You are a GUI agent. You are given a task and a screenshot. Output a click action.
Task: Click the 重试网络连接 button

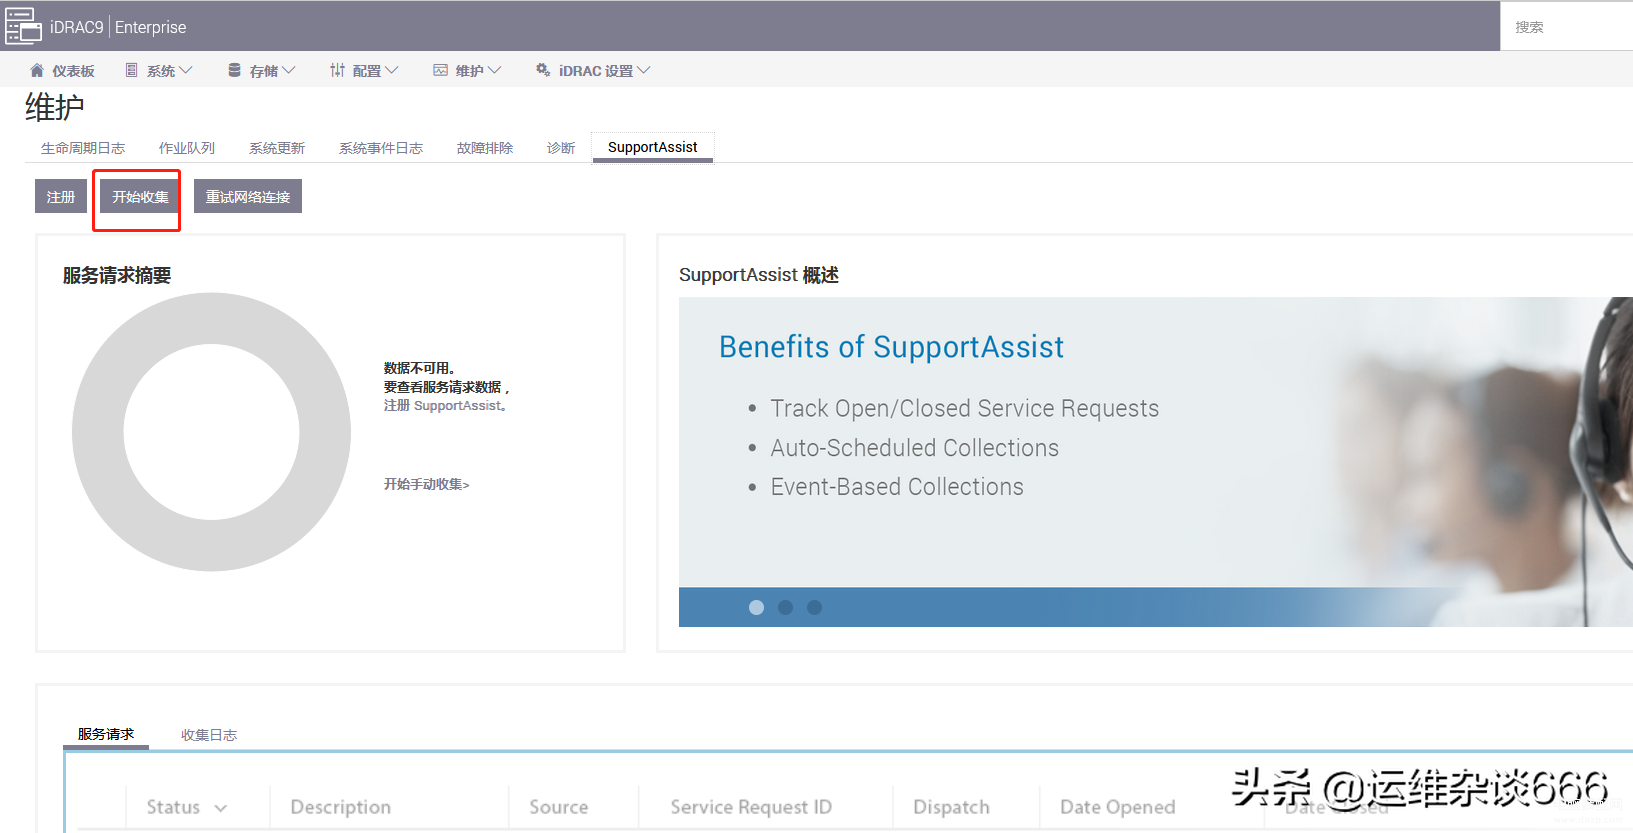pos(248,196)
